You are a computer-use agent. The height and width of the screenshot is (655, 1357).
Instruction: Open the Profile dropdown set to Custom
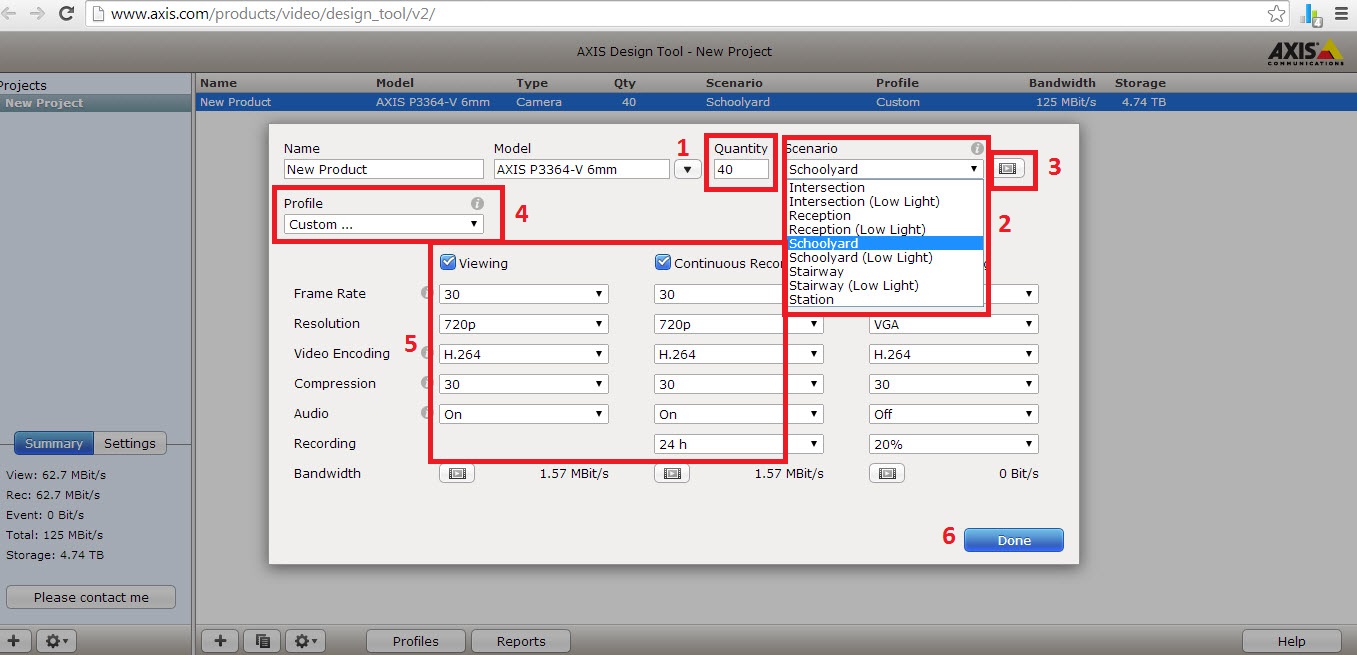click(384, 224)
